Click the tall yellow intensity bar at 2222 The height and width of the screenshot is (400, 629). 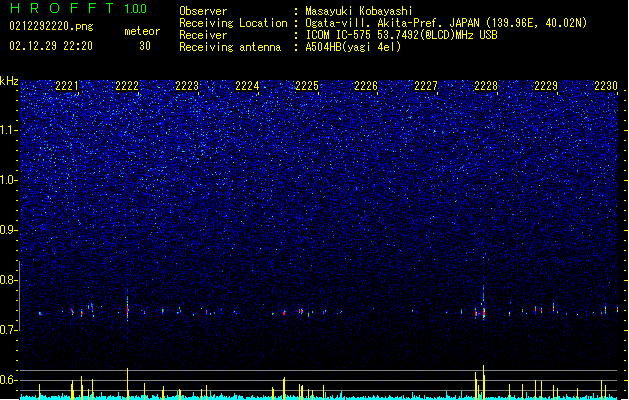pos(128,384)
